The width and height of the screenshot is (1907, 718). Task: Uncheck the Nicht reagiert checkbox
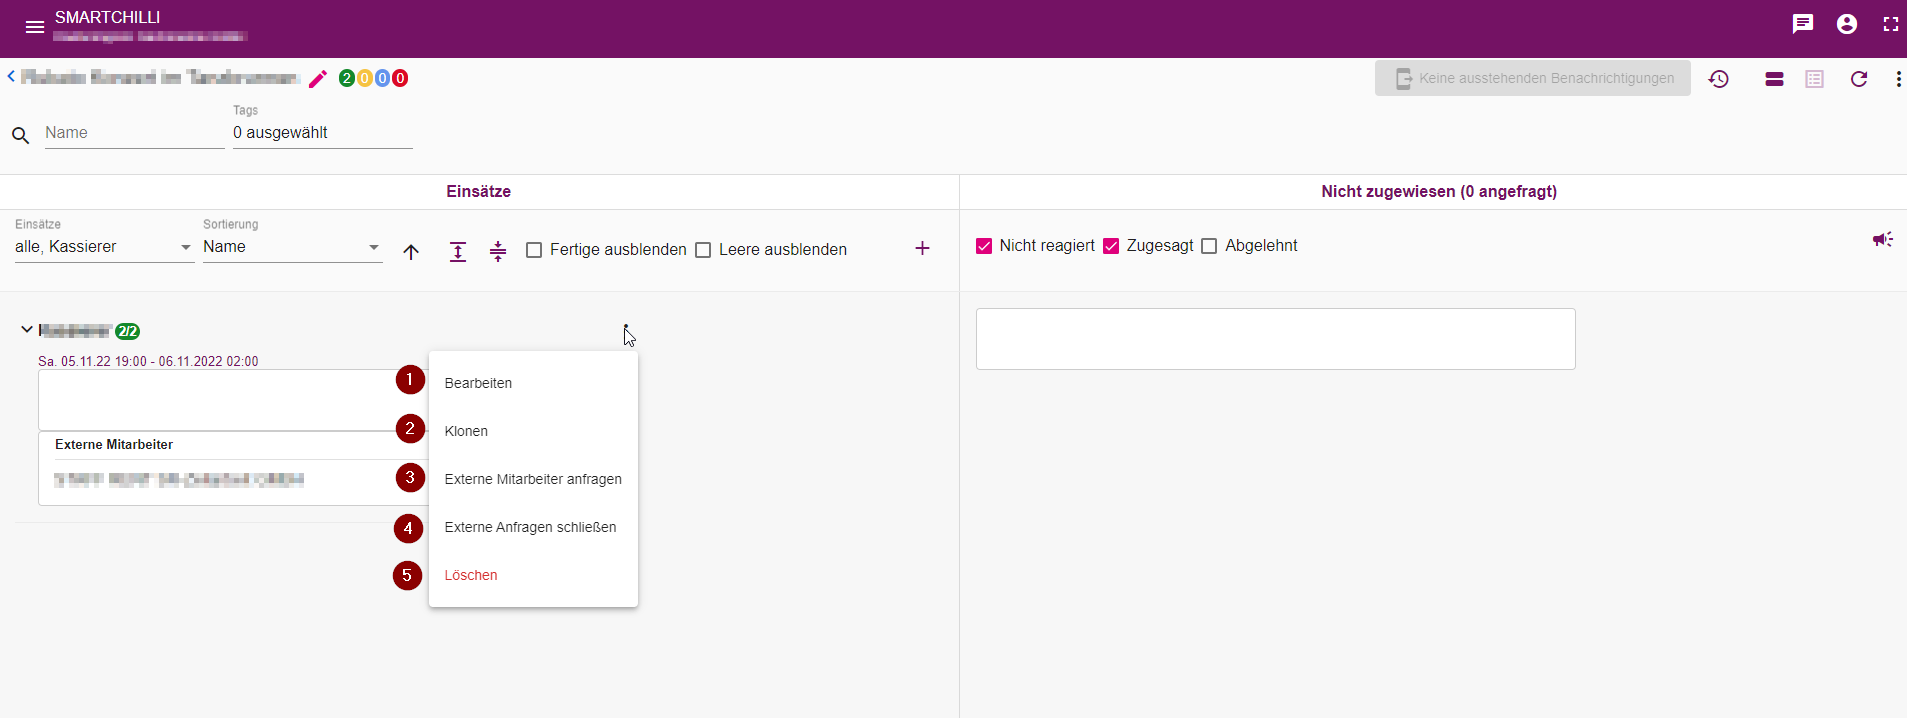pos(984,246)
